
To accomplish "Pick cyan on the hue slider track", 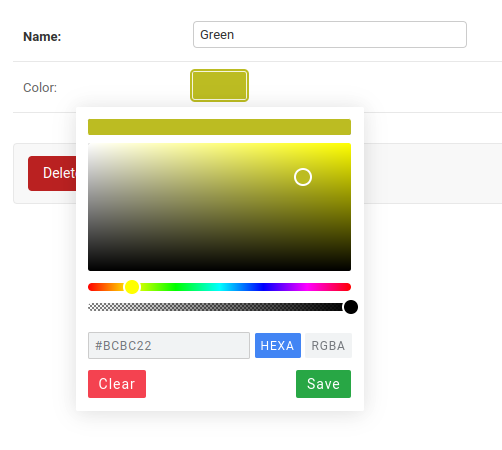I will pos(219,287).
